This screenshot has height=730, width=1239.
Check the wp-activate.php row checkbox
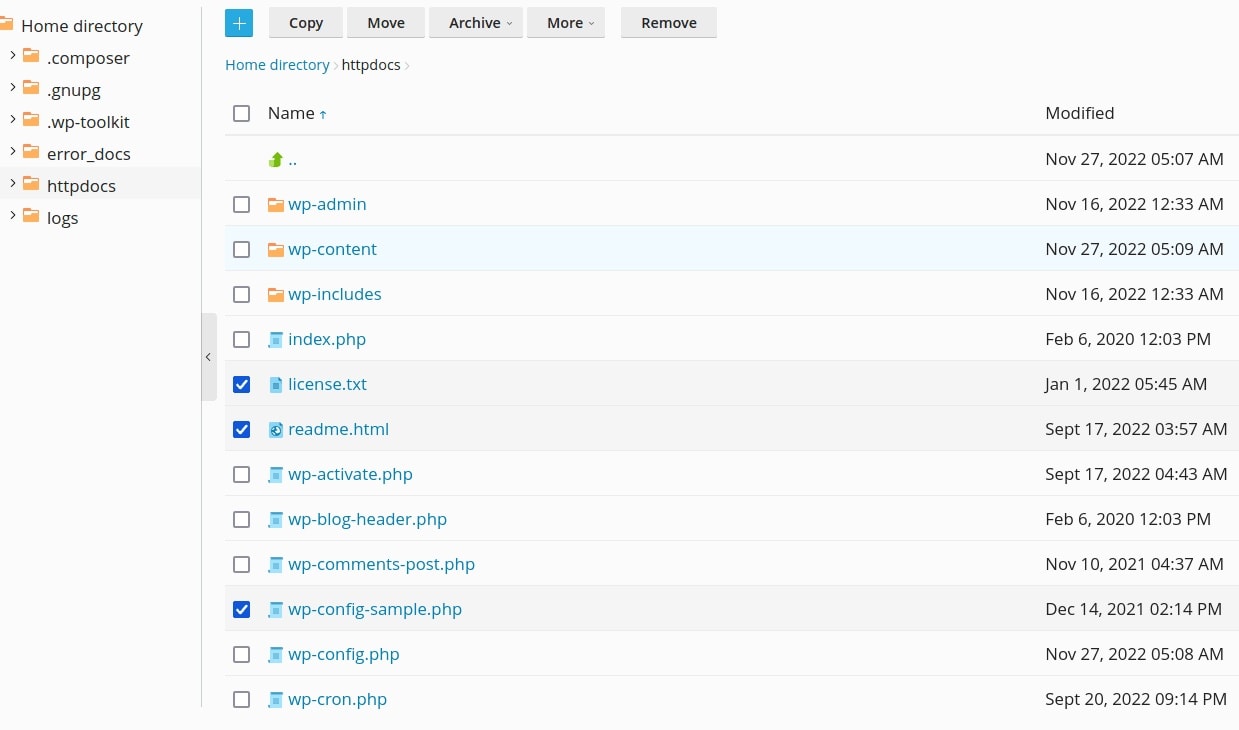241,474
